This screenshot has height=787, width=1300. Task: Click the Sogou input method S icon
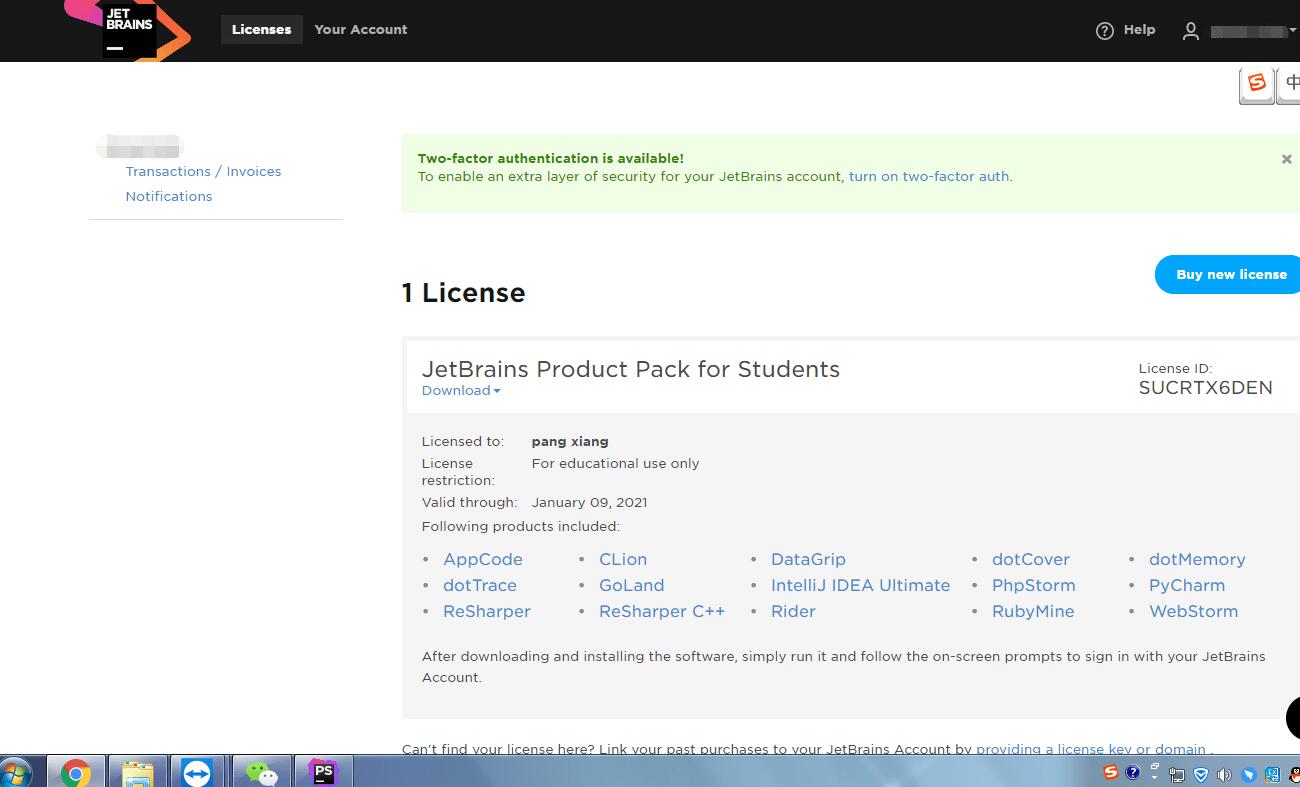click(x=1257, y=84)
